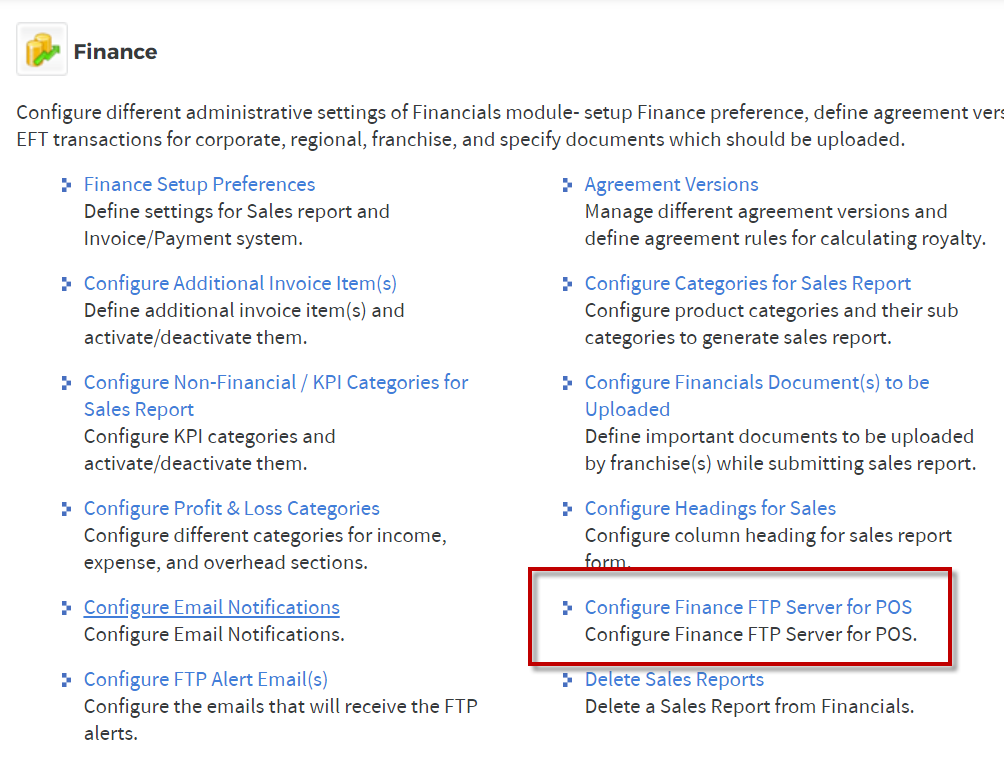
Task: Open Configure Financials Document(s) to be Uploaded
Action: click(757, 396)
